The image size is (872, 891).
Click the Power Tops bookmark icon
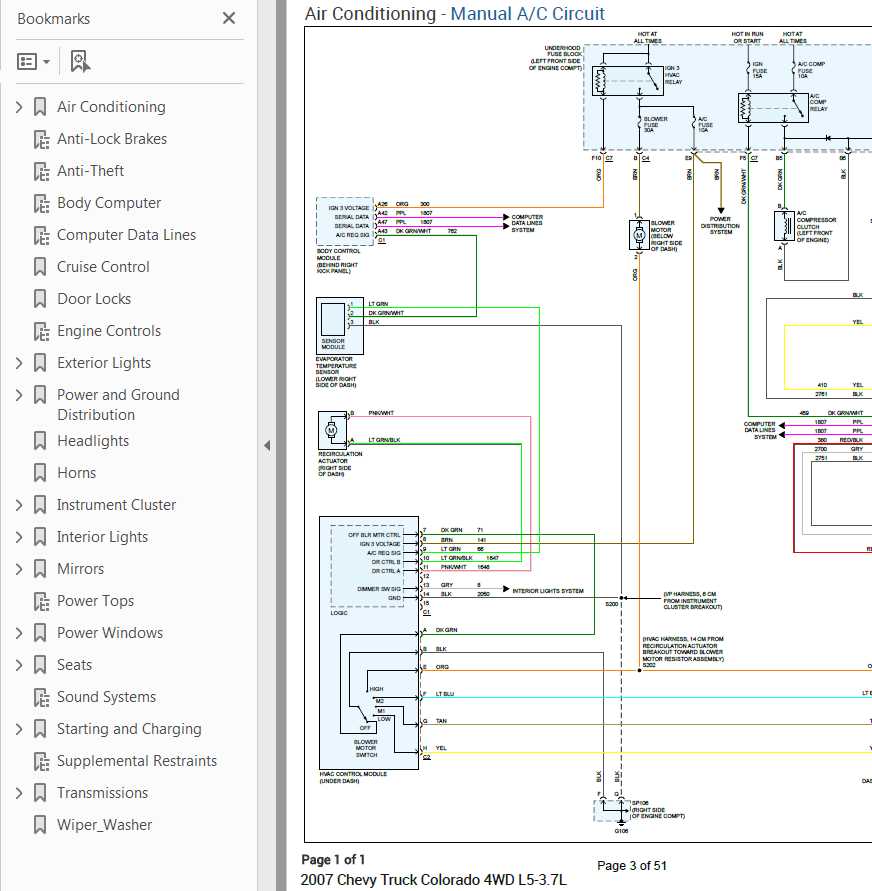[x=41, y=601]
